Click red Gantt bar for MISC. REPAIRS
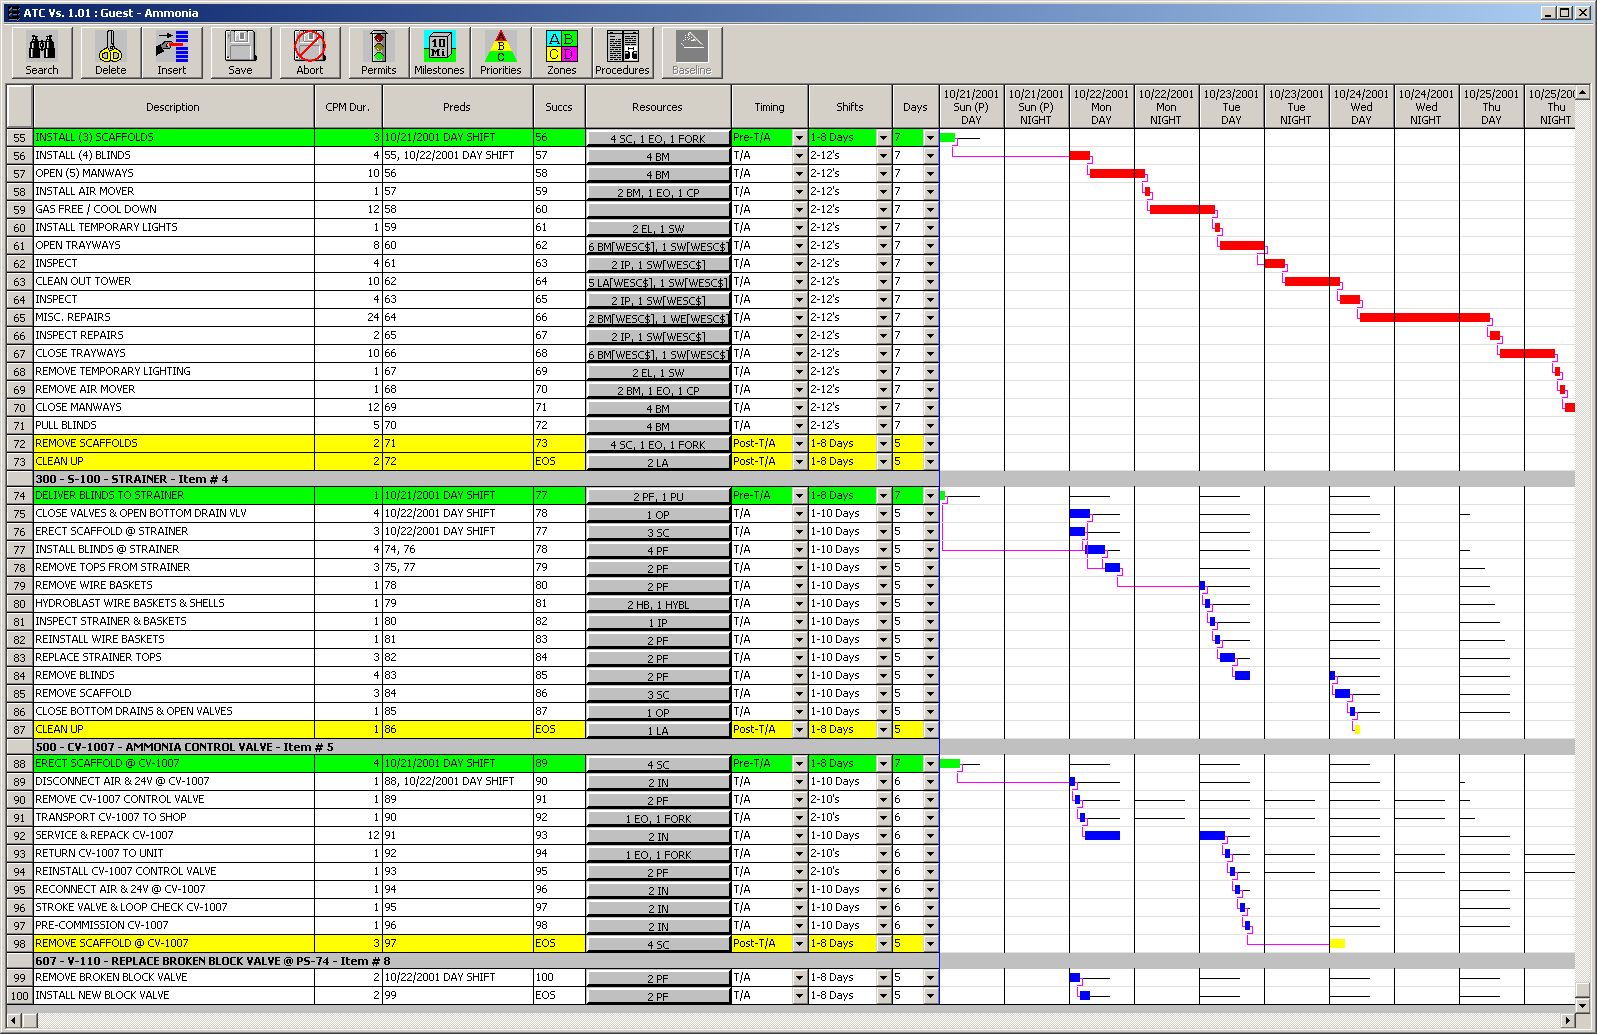1597x1034 pixels. pyautogui.click(x=1425, y=317)
